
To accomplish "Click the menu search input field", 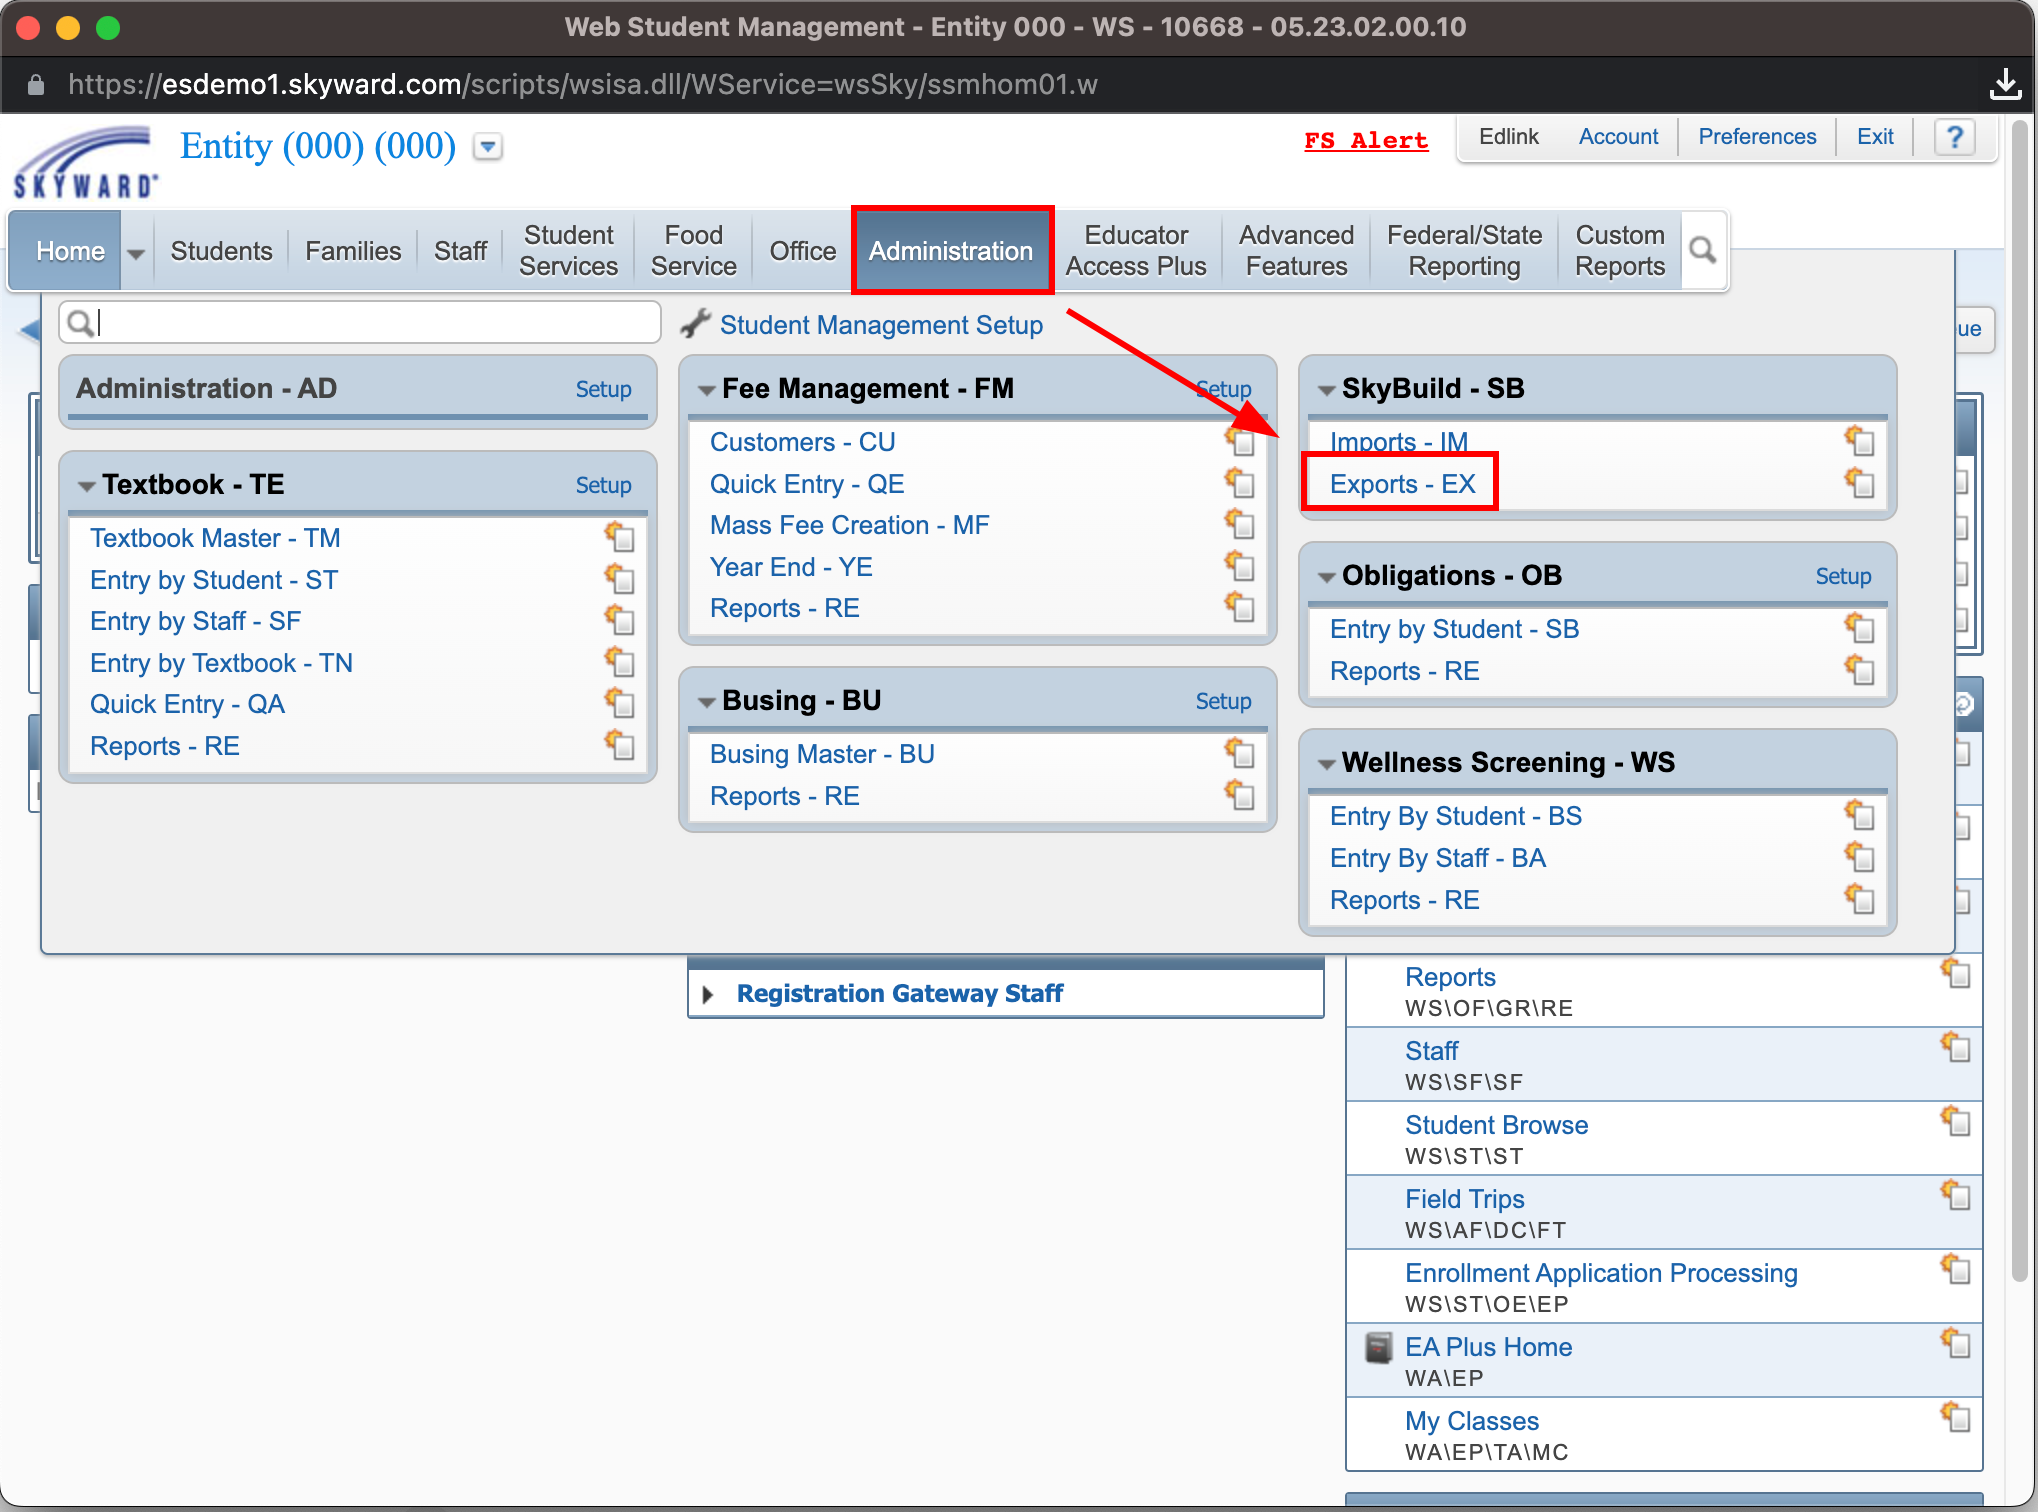I will pos(360,323).
